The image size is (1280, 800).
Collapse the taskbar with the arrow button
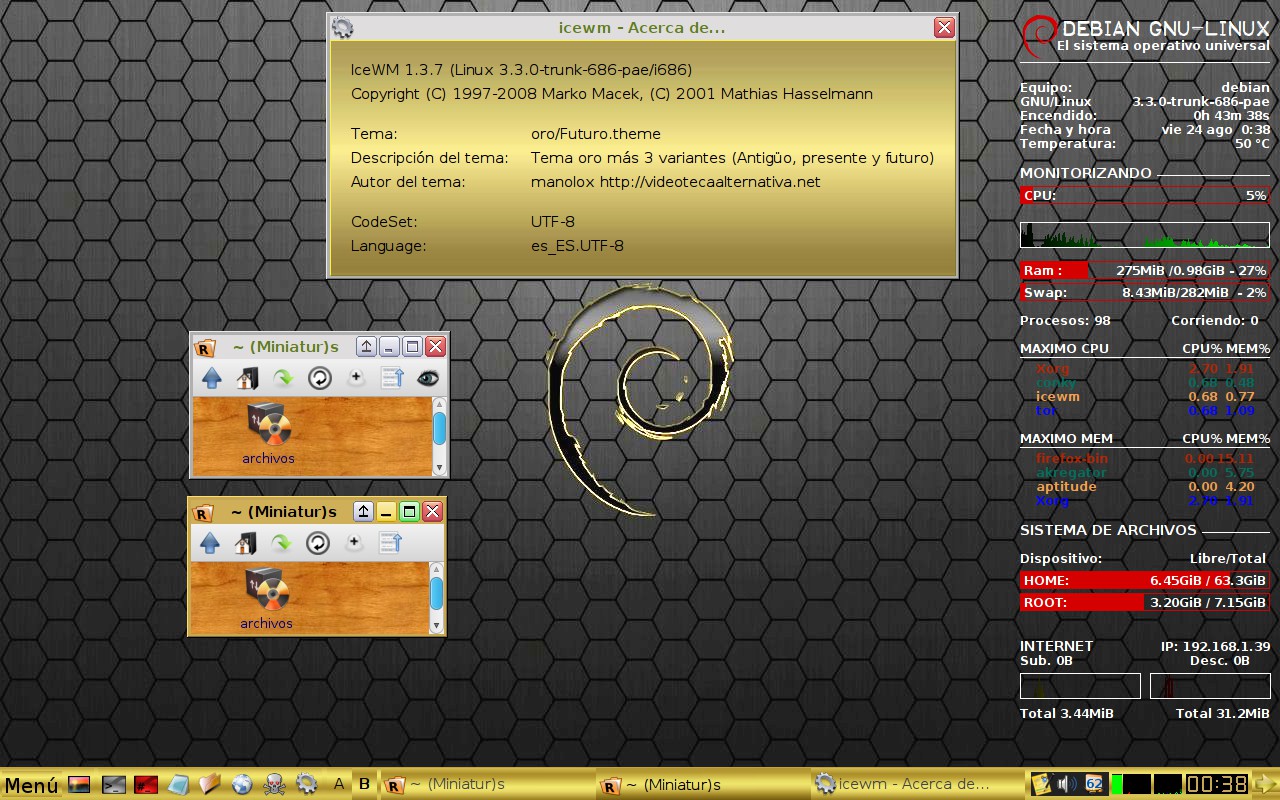pos(1265,785)
